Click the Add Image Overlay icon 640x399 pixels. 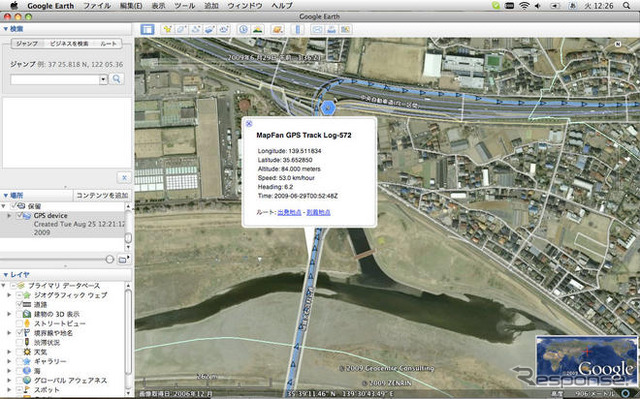click(x=210, y=29)
